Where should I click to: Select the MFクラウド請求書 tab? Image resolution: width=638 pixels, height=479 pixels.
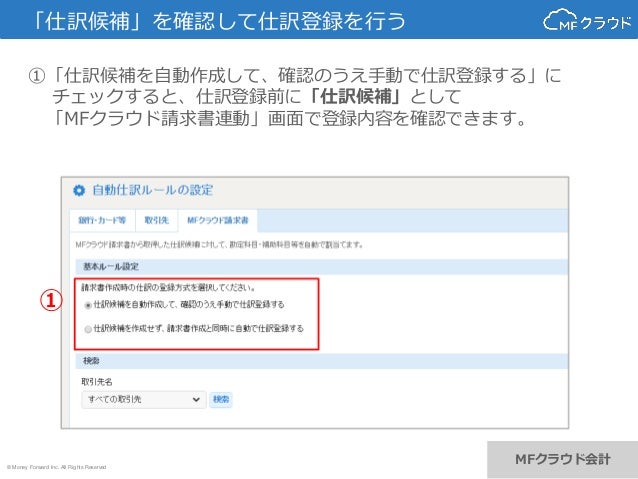[218, 220]
